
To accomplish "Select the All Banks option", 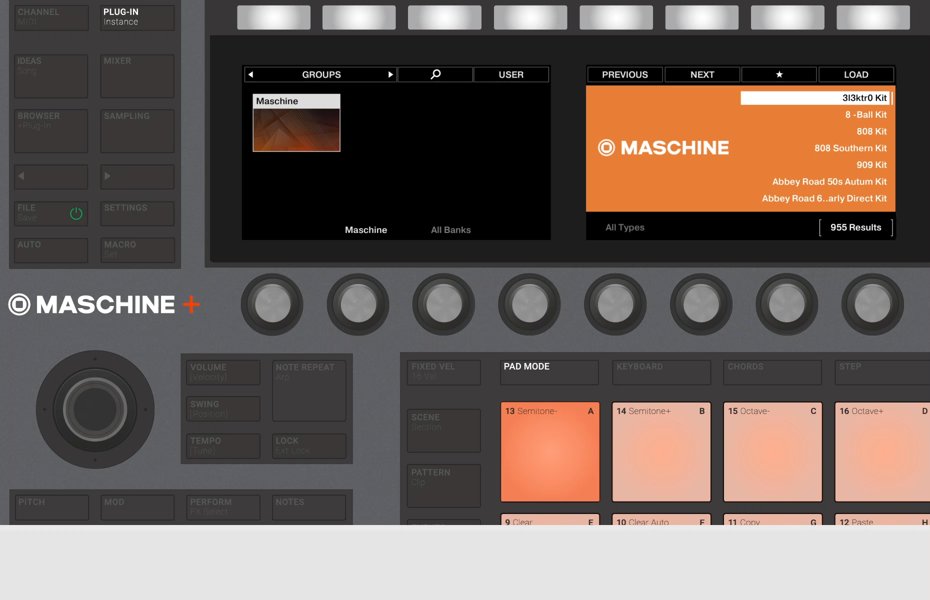I will coord(450,230).
